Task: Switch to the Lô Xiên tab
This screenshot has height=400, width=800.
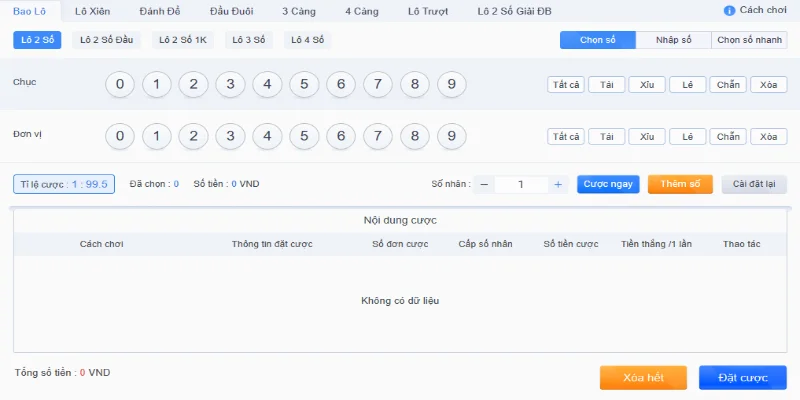Action: [92, 11]
